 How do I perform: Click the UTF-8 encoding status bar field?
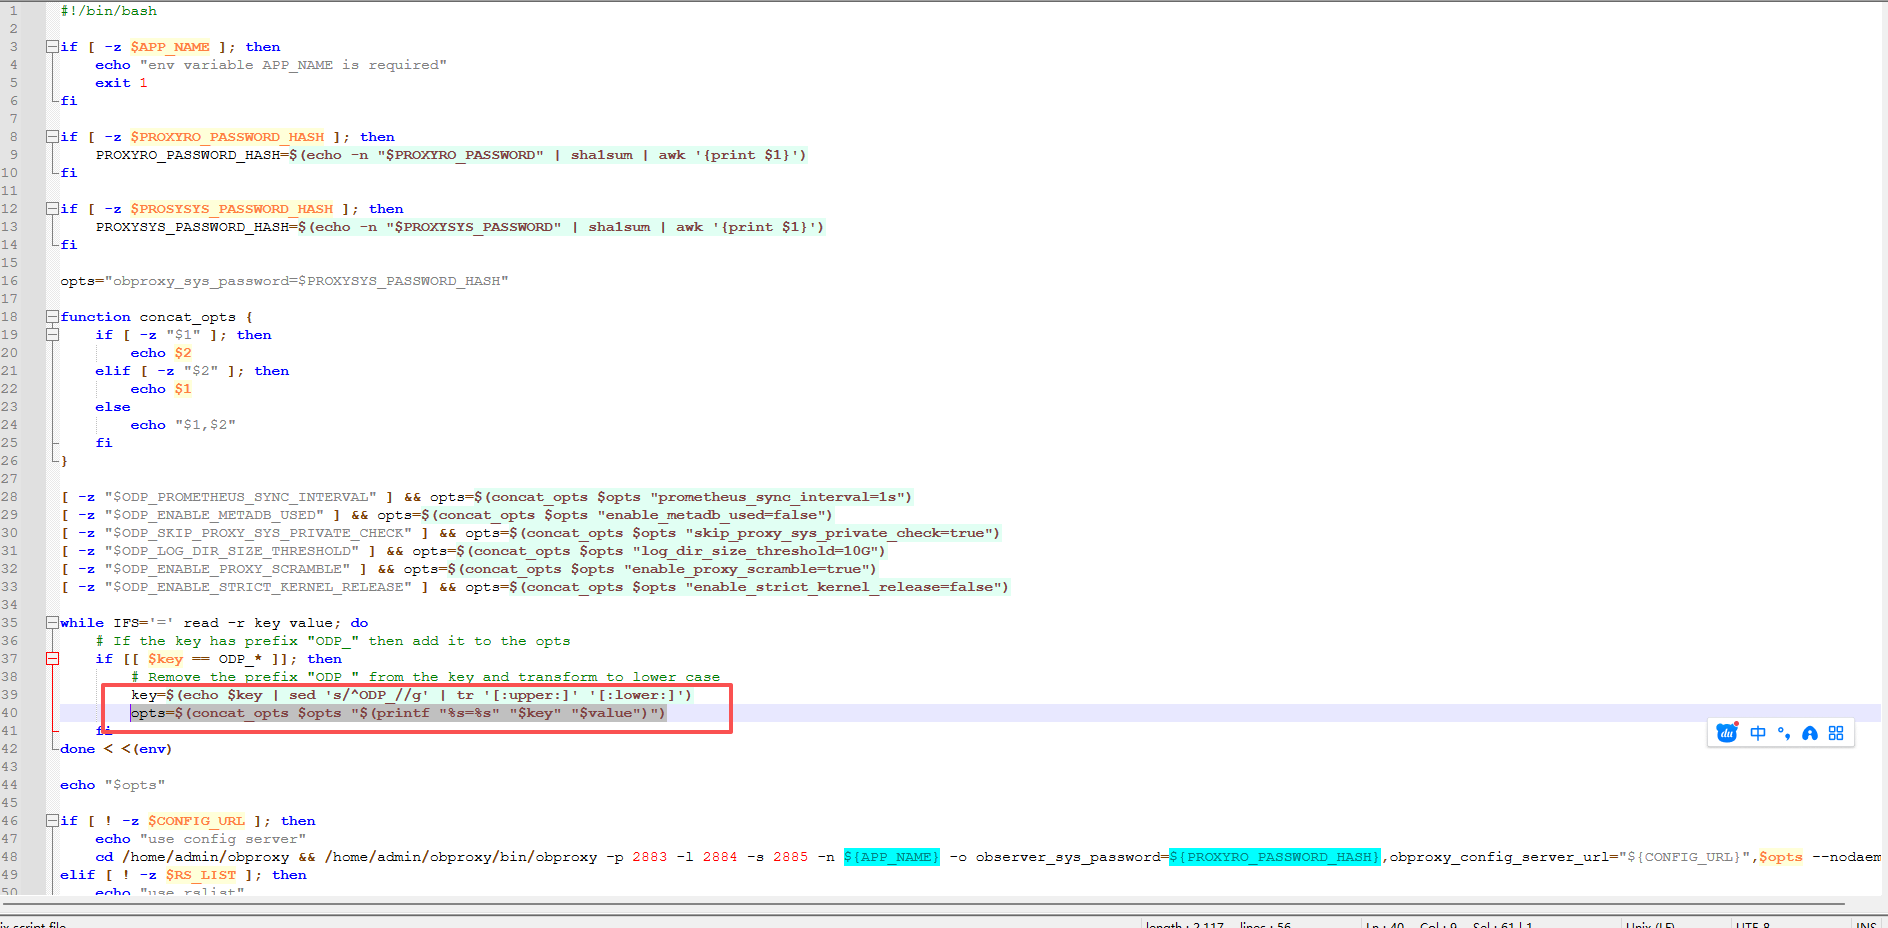click(1753, 924)
